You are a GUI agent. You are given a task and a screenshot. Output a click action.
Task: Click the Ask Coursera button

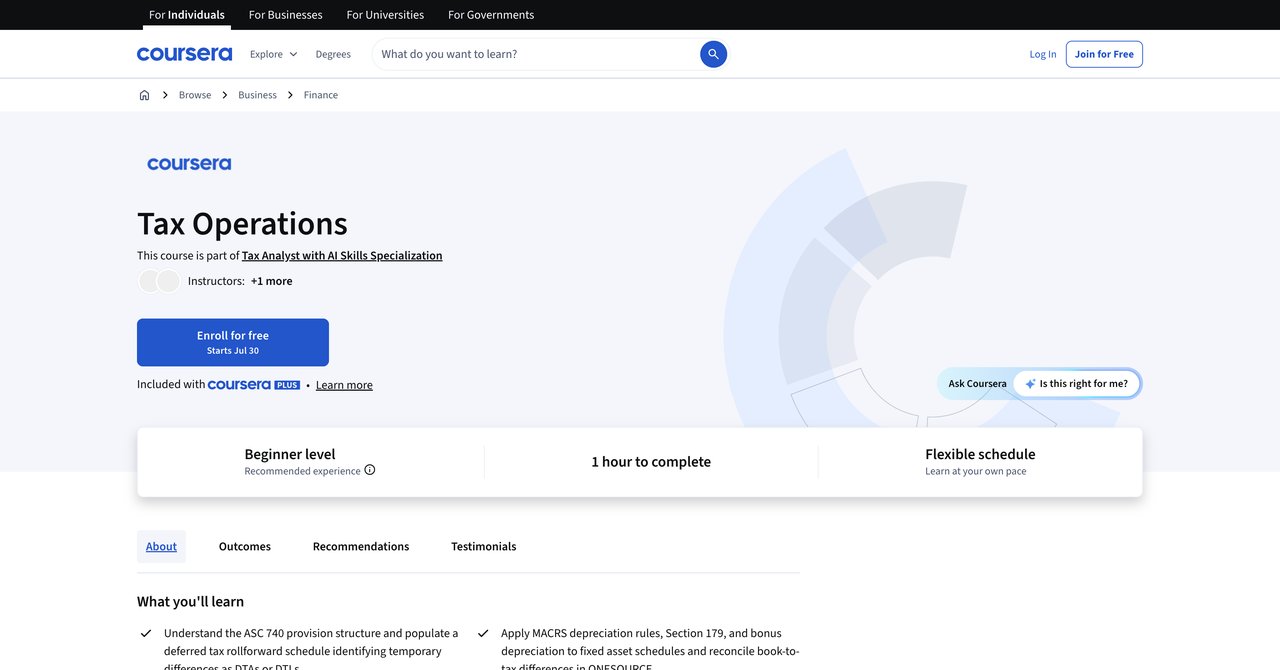(977, 384)
